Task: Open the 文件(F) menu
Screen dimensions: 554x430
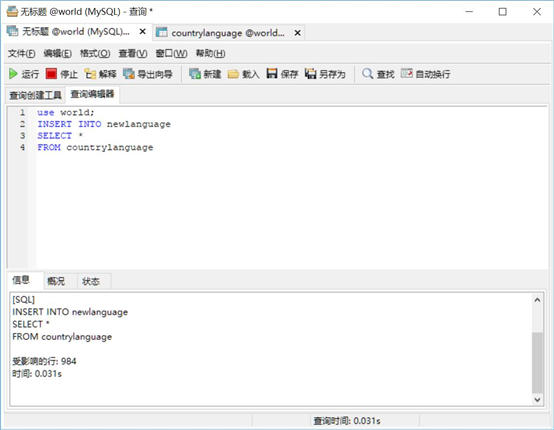Action: [x=22, y=54]
